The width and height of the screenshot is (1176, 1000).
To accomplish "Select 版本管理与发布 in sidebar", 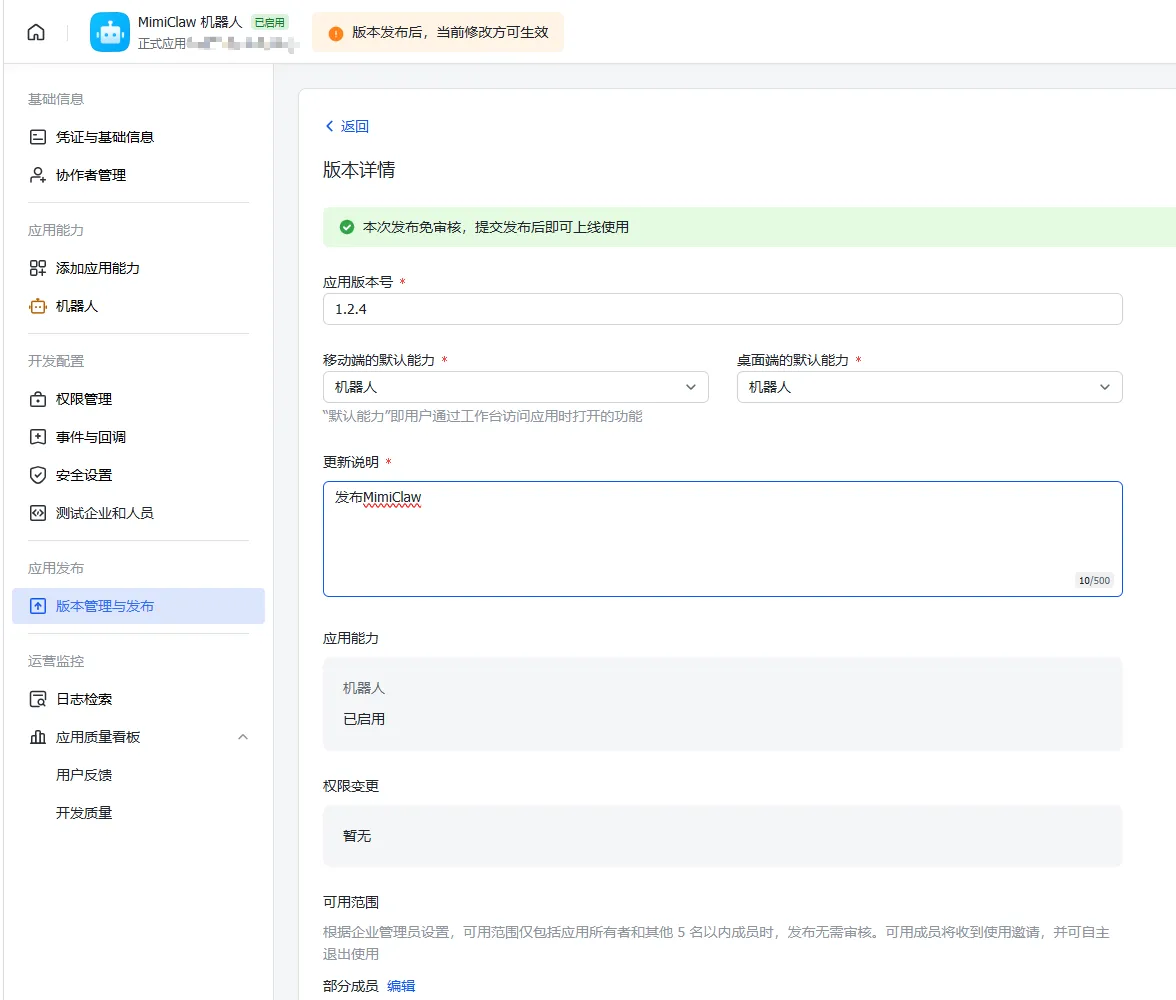I will click(x=105, y=606).
